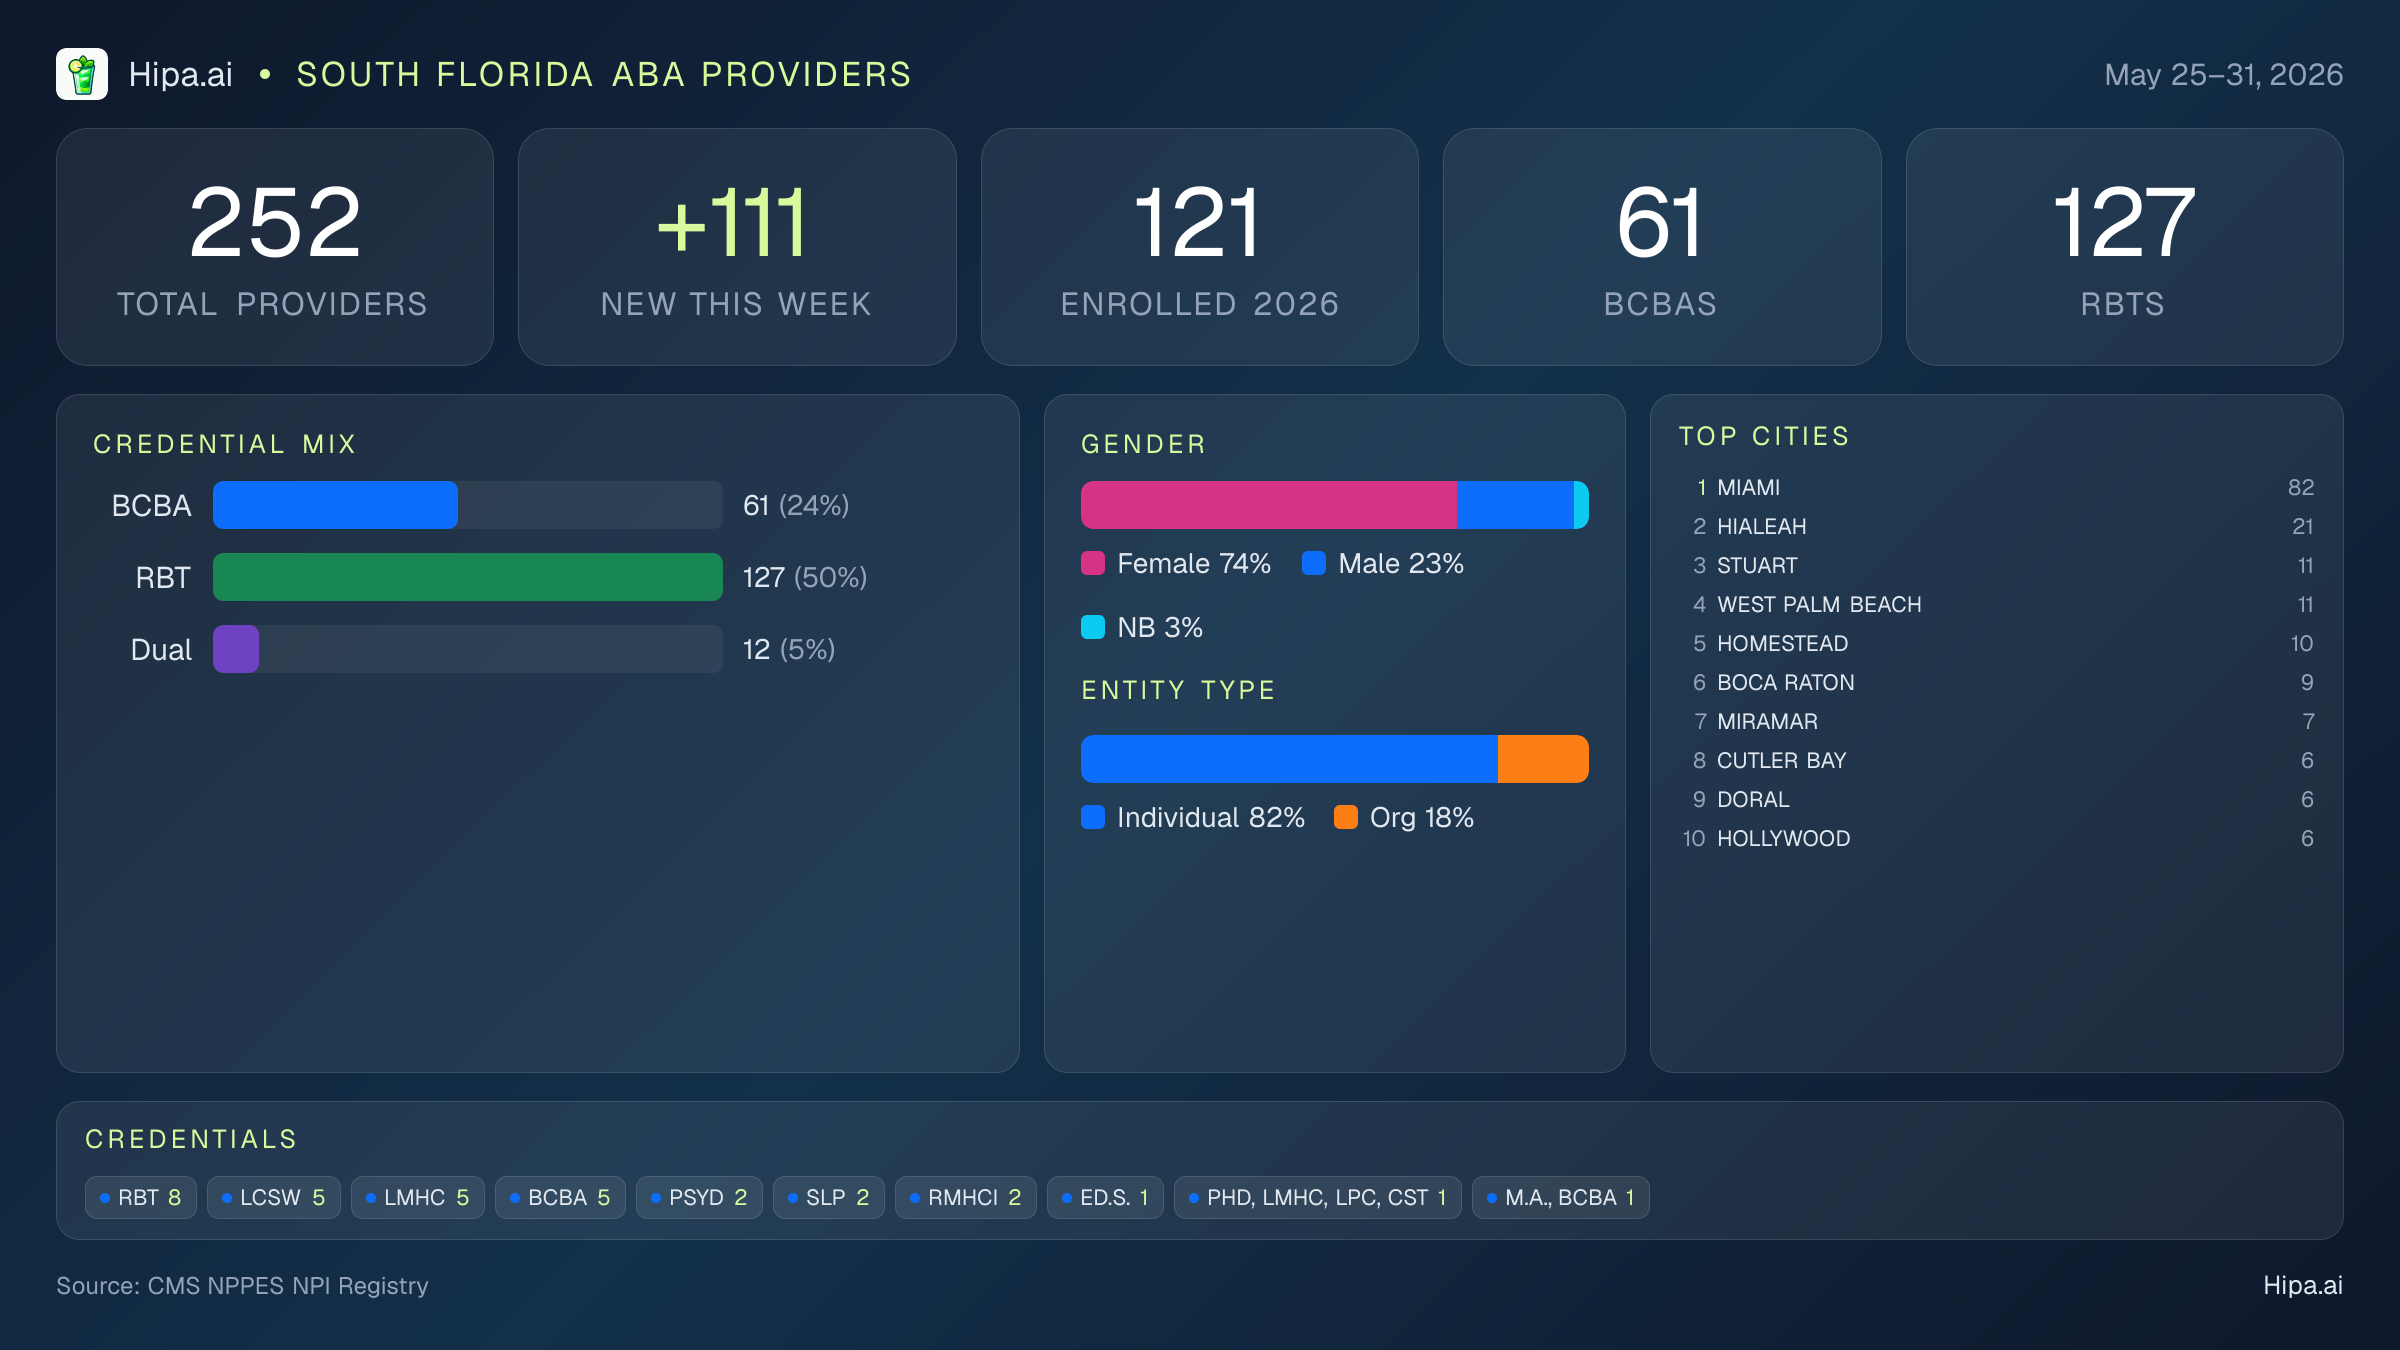2400x1350 pixels.
Task: Click the orange Org 18% legend swatch
Action: point(1346,817)
